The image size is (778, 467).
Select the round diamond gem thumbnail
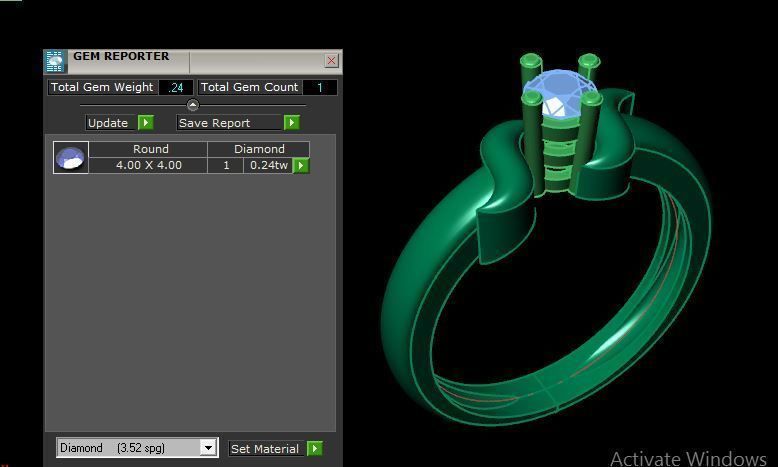[70, 157]
